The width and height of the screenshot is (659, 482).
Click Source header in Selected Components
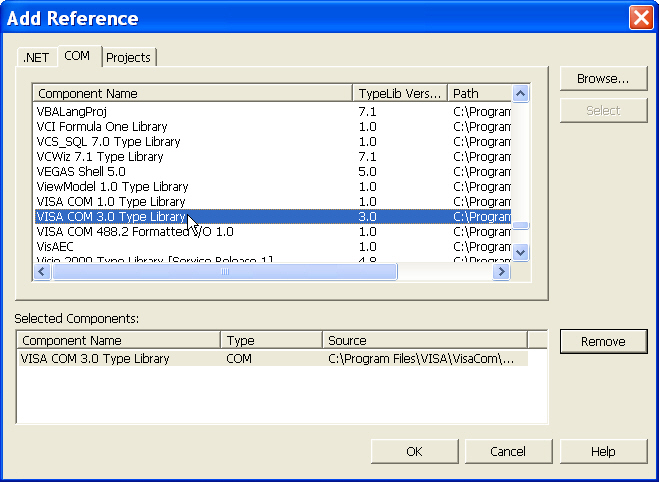425,340
